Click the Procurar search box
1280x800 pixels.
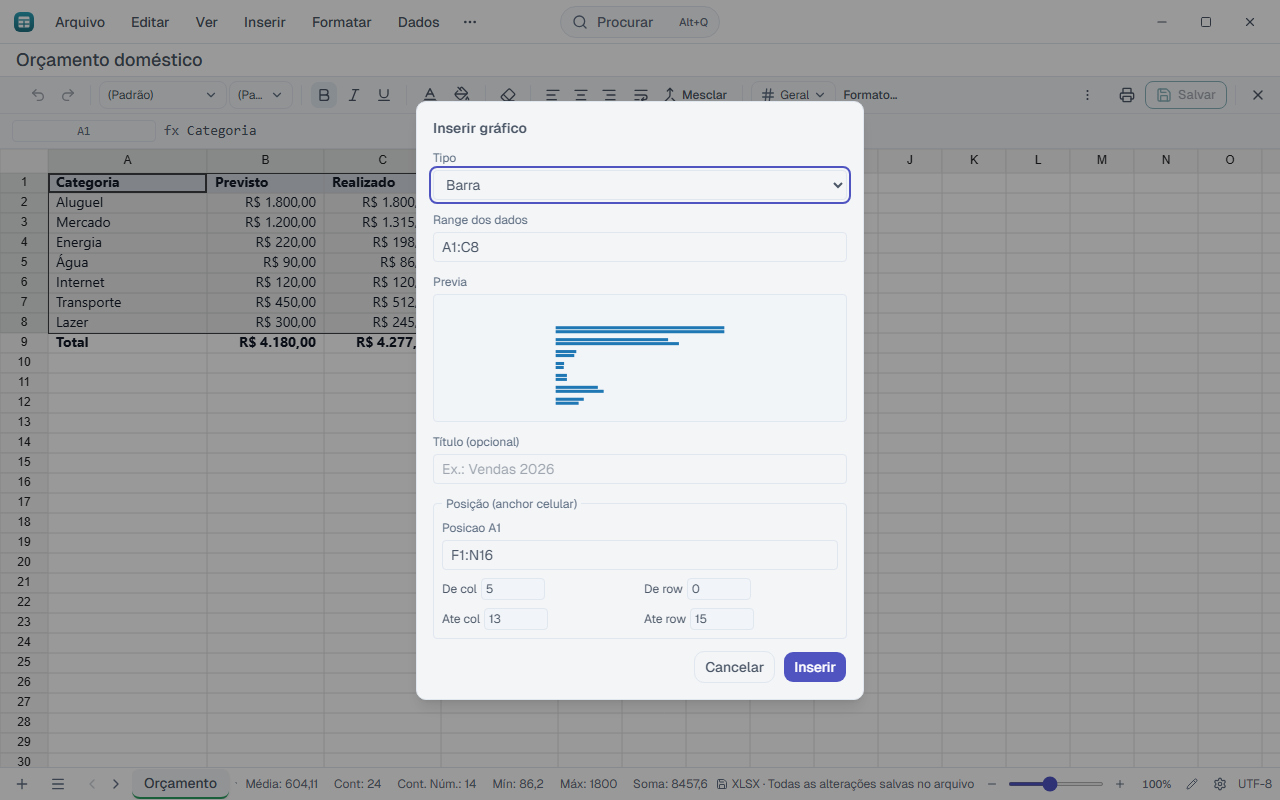pyautogui.click(x=640, y=22)
